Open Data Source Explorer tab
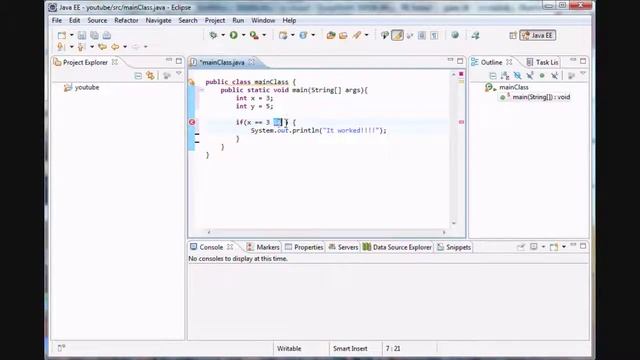 click(x=397, y=247)
